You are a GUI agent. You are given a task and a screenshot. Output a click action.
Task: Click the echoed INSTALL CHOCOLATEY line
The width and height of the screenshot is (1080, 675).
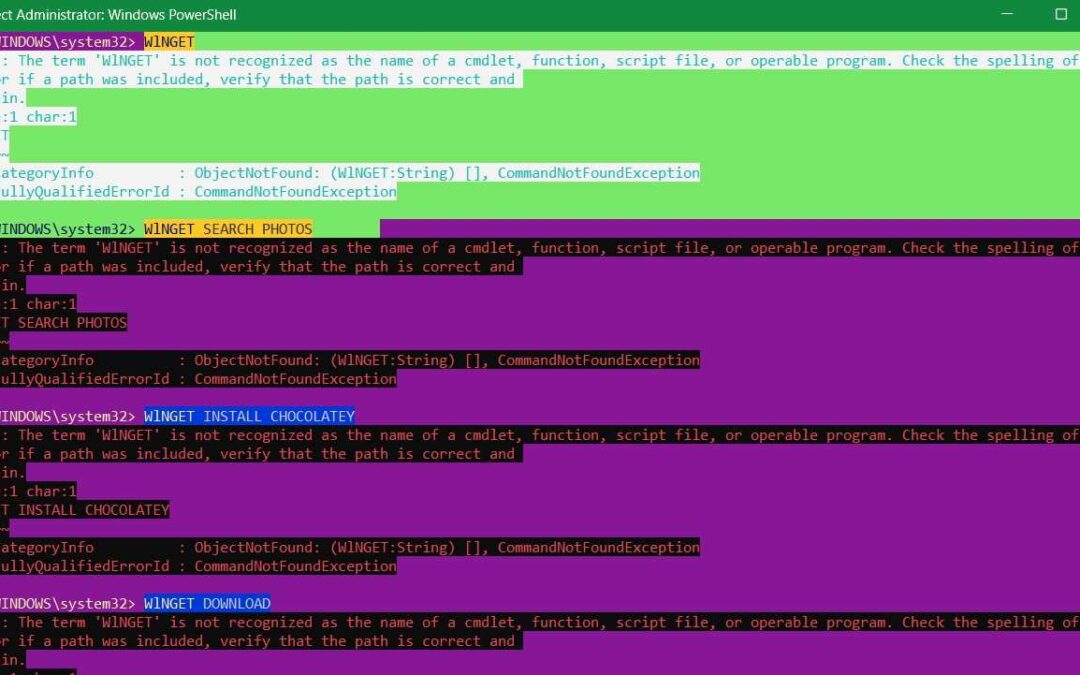pos(84,509)
